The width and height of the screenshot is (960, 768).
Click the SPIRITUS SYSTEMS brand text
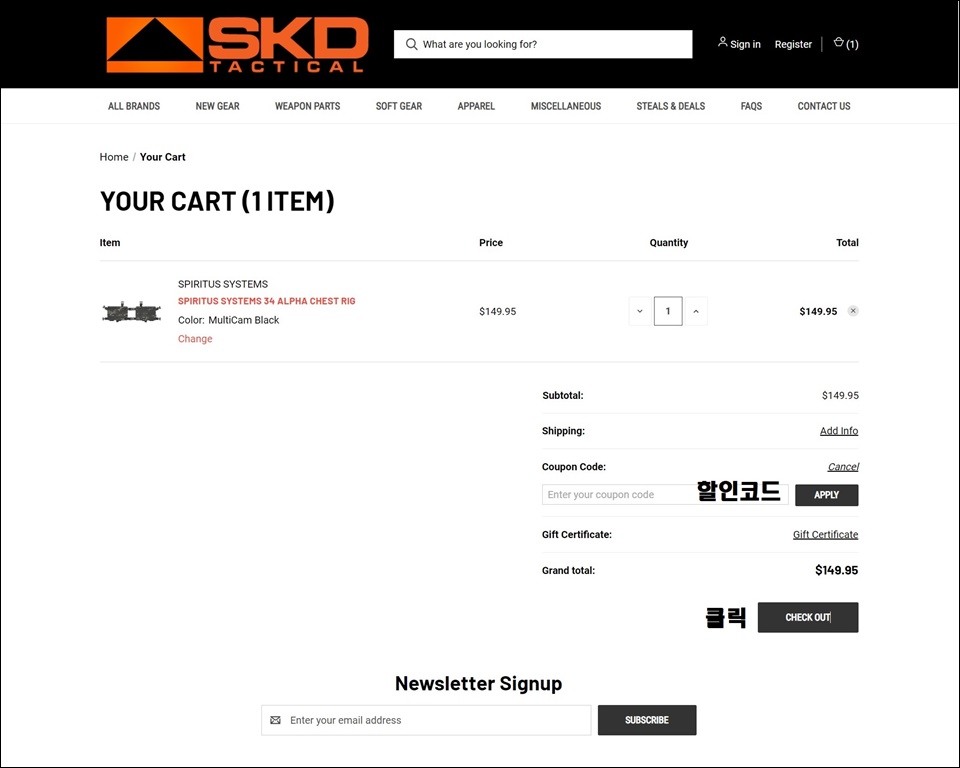(223, 284)
